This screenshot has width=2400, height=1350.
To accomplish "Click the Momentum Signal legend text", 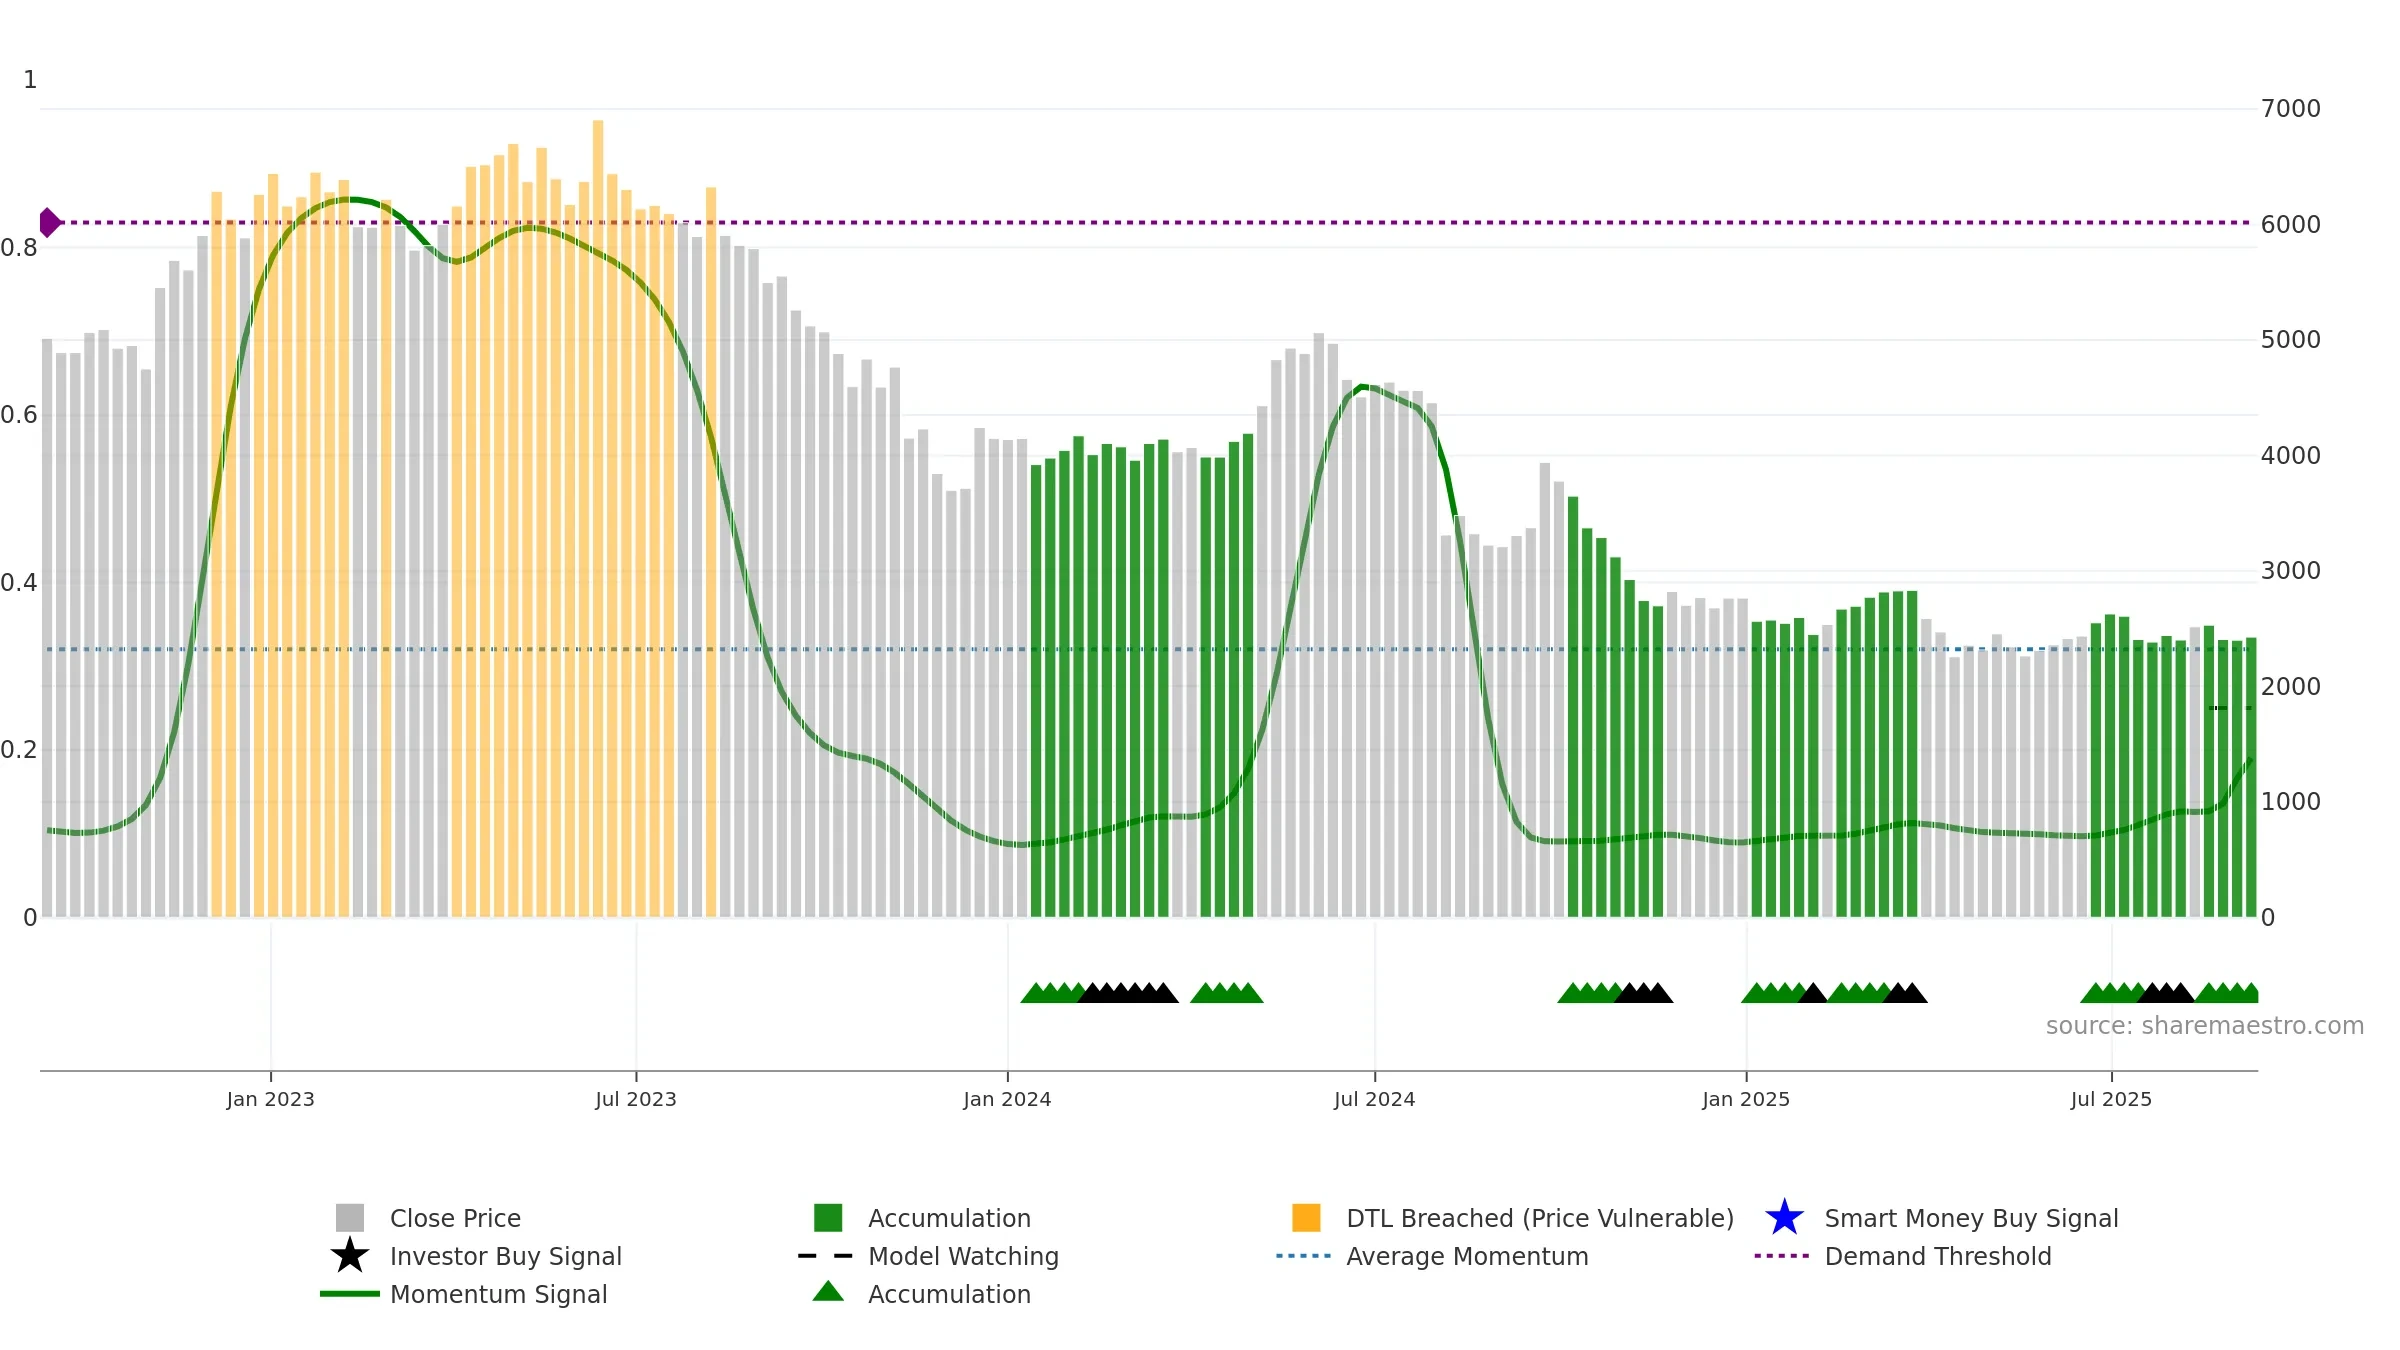I will 499,1294.
